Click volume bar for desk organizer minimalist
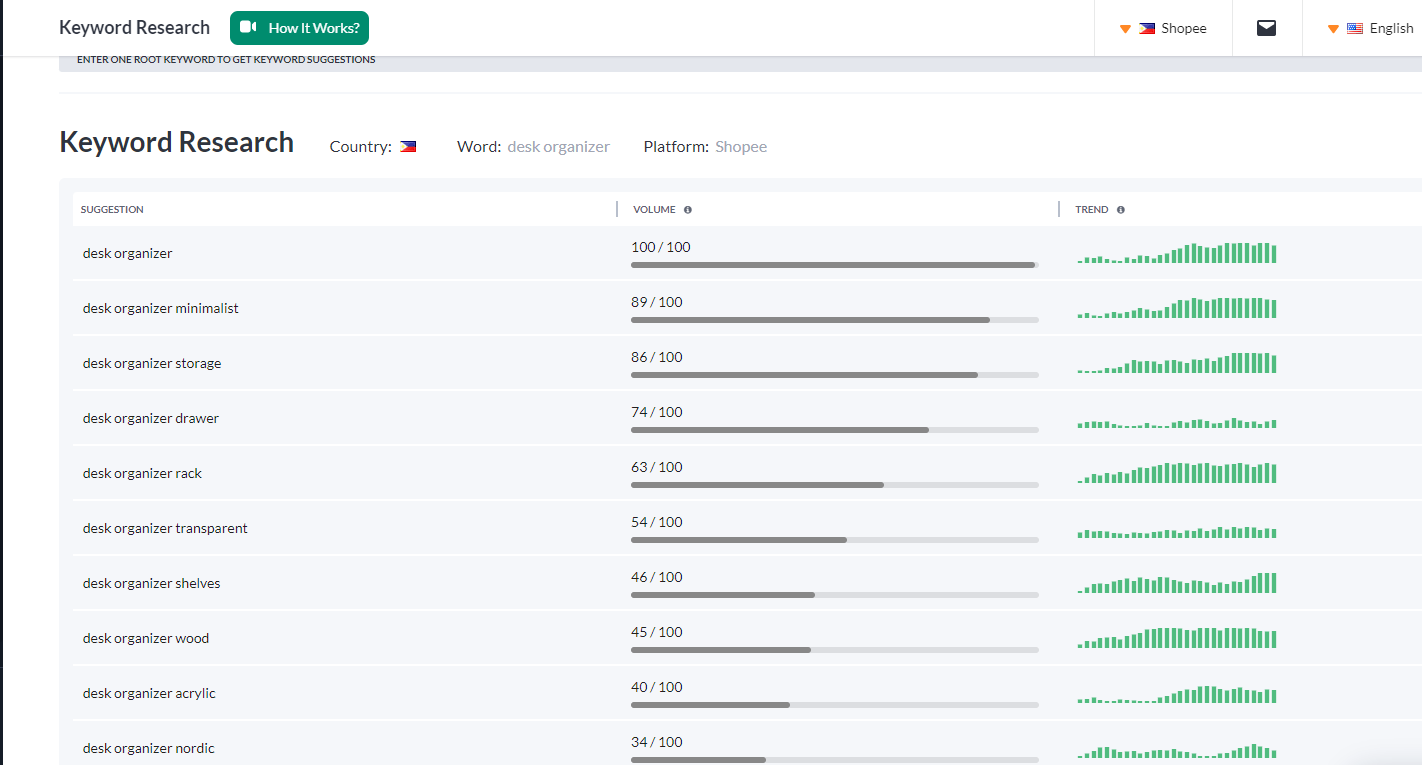 [835, 320]
